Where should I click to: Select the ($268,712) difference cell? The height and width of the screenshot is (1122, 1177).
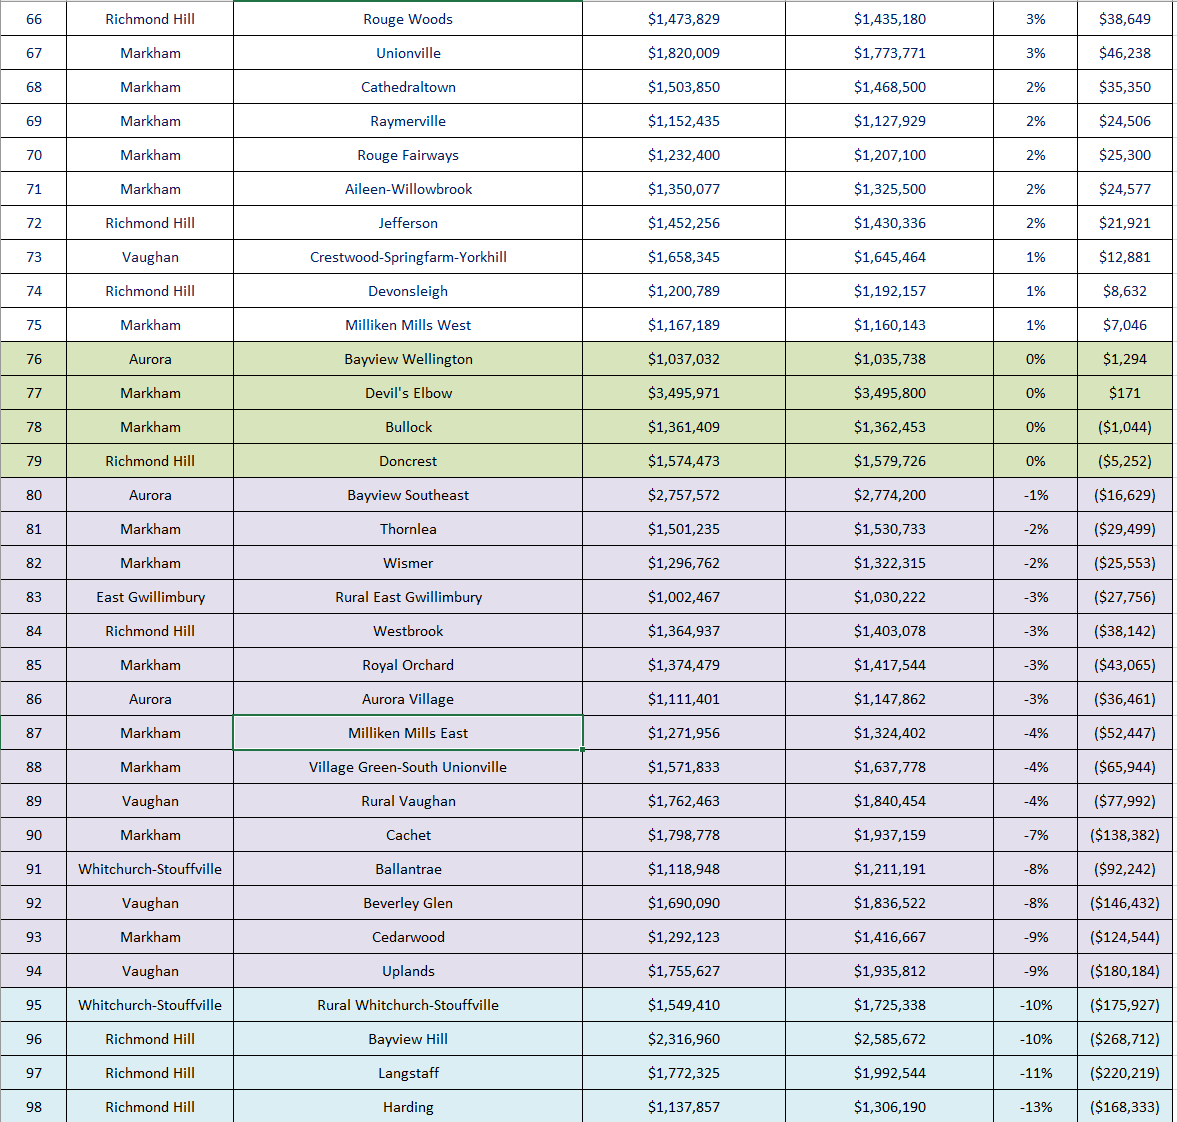coord(1124,1039)
